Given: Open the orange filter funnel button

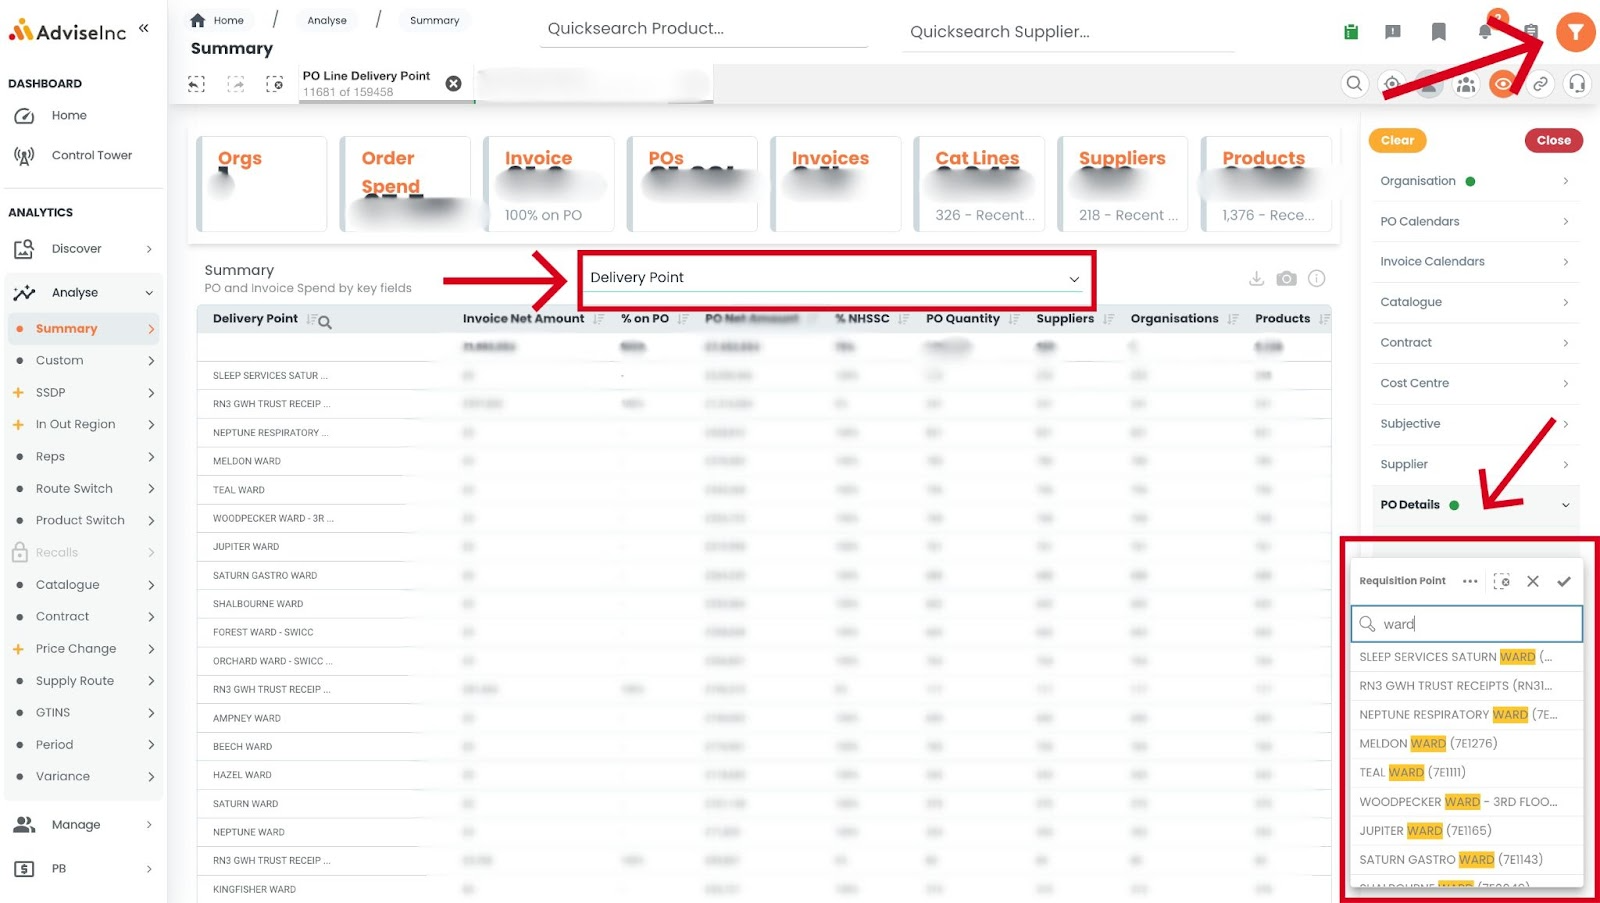Looking at the screenshot, I should point(1575,33).
